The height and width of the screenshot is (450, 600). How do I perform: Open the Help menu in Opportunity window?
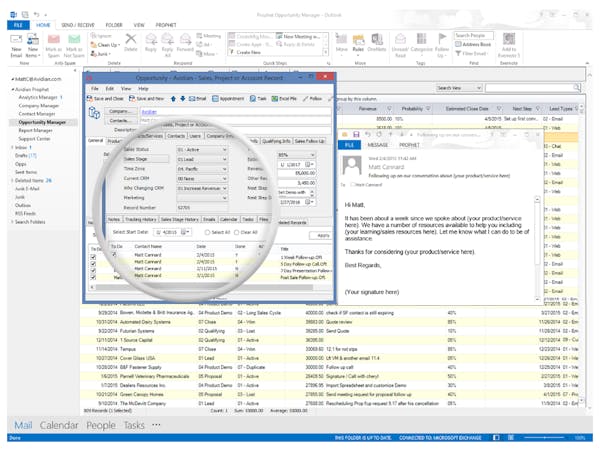pyautogui.click(x=143, y=89)
